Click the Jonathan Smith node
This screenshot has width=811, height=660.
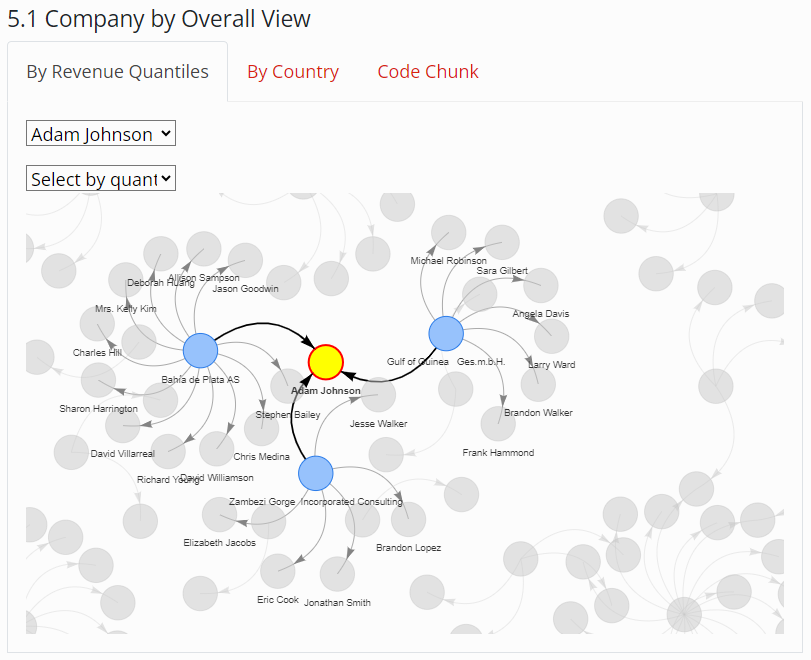click(337, 573)
